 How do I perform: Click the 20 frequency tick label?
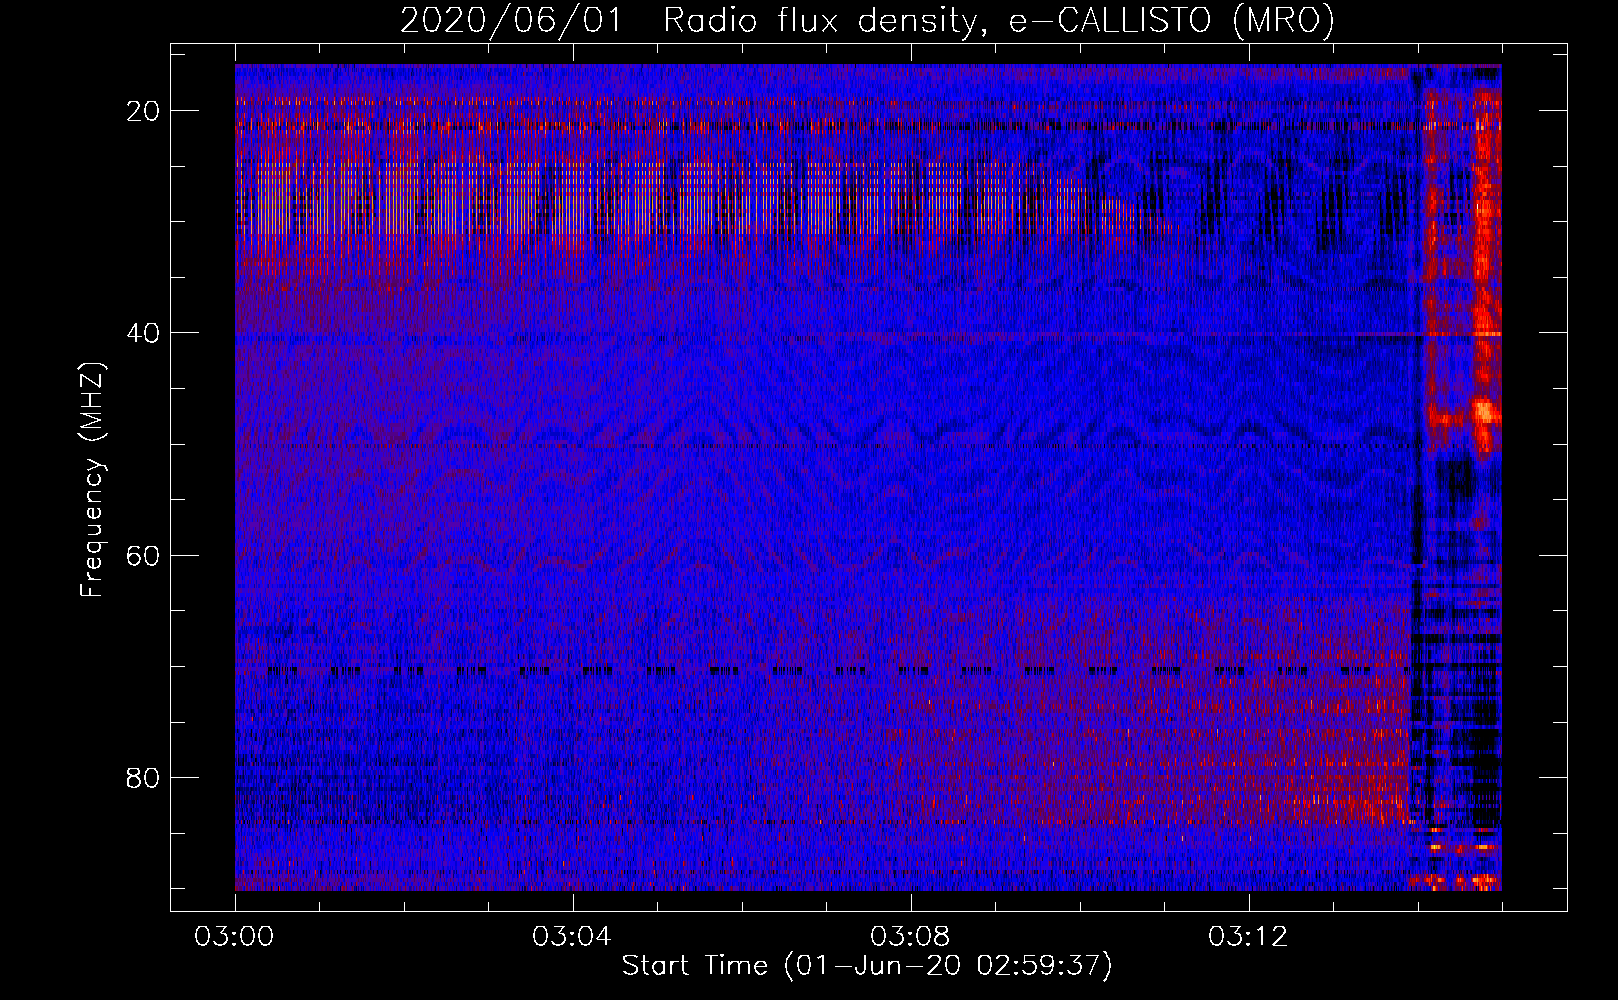[143, 111]
